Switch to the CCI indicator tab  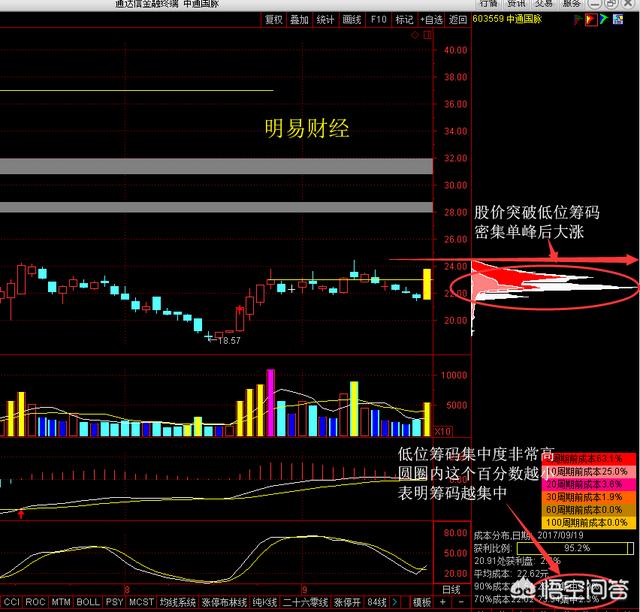click(x=12, y=602)
